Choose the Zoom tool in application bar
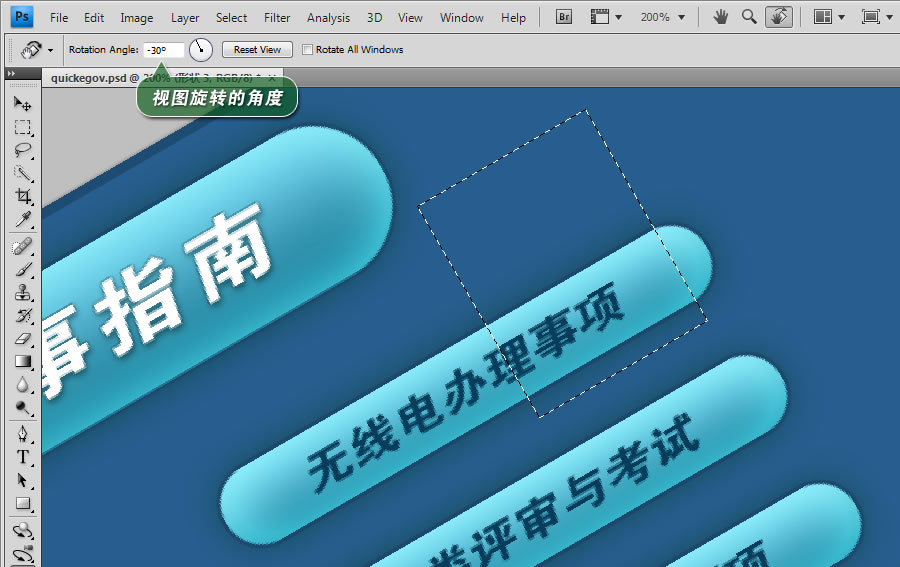Image resolution: width=900 pixels, height=567 pixels. tap(749, 17)
